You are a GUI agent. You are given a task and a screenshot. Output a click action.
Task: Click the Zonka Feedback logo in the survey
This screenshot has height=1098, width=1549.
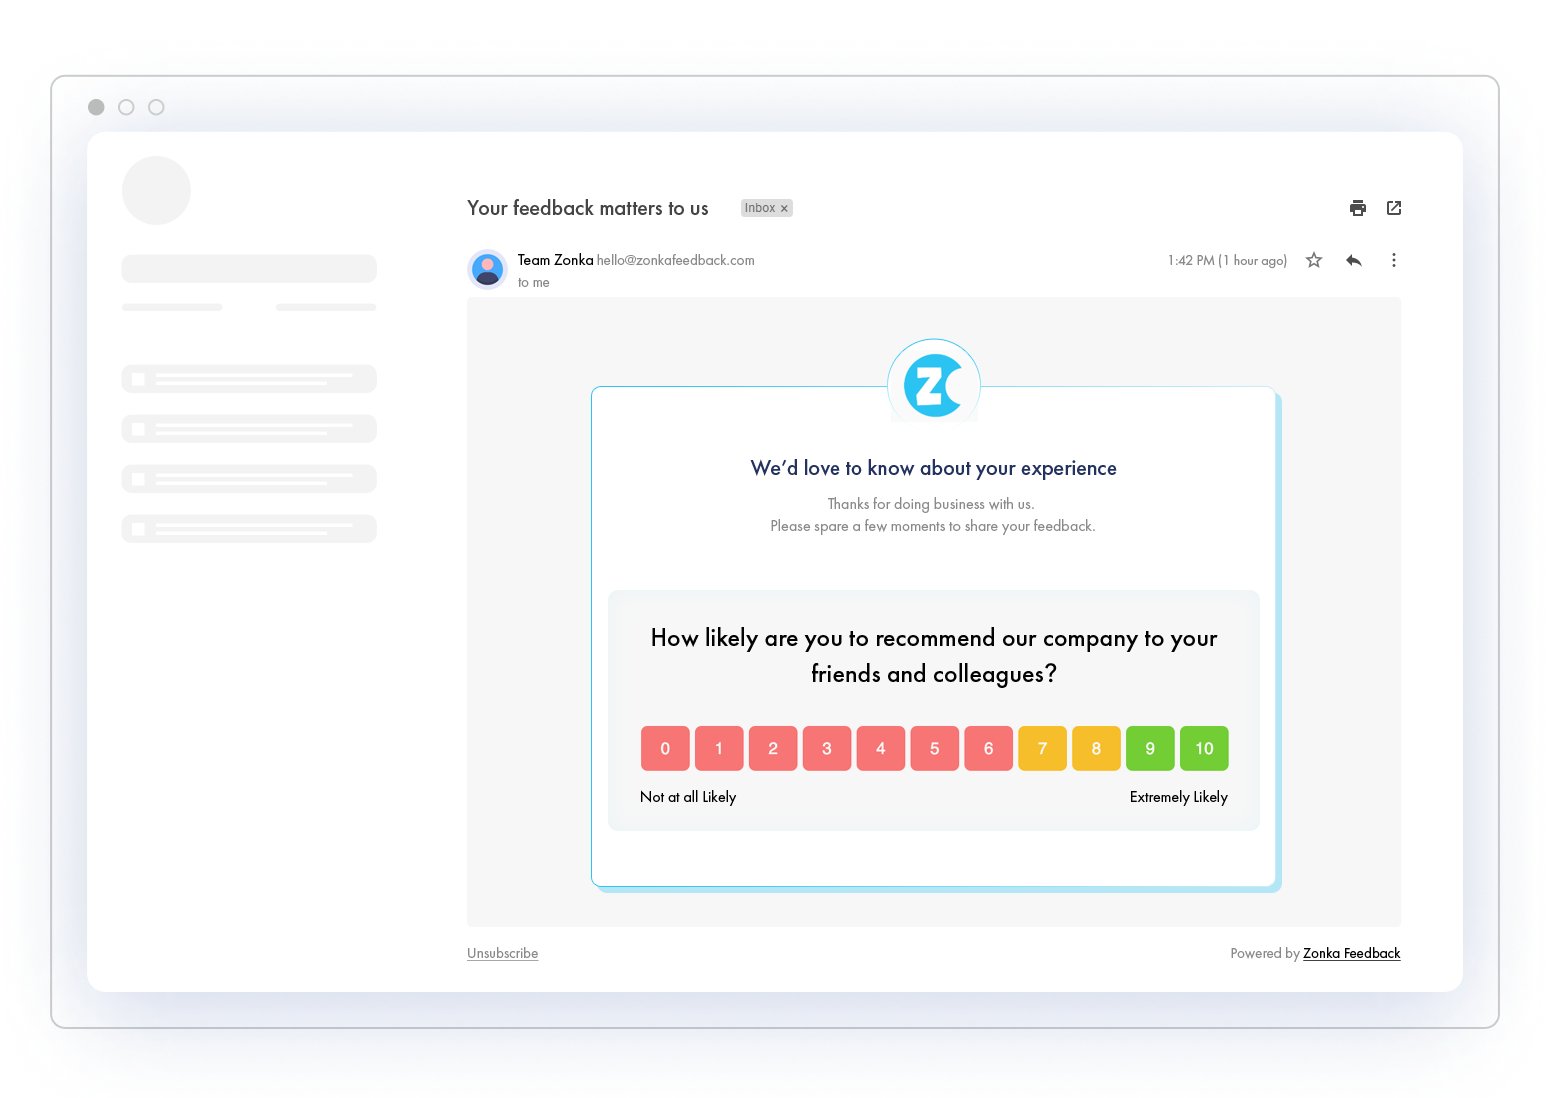click(933, 383)
